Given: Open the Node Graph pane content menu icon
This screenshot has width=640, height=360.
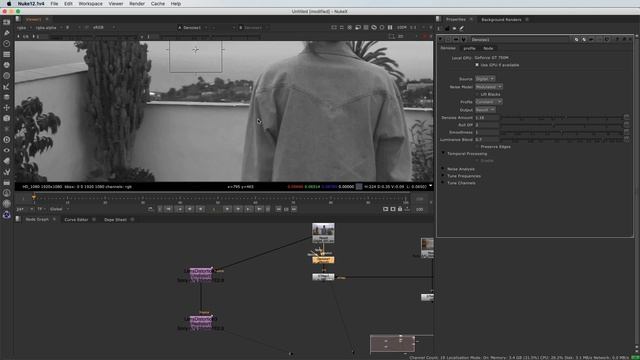Looking at the screenshot, I should [x=18, y=219].
